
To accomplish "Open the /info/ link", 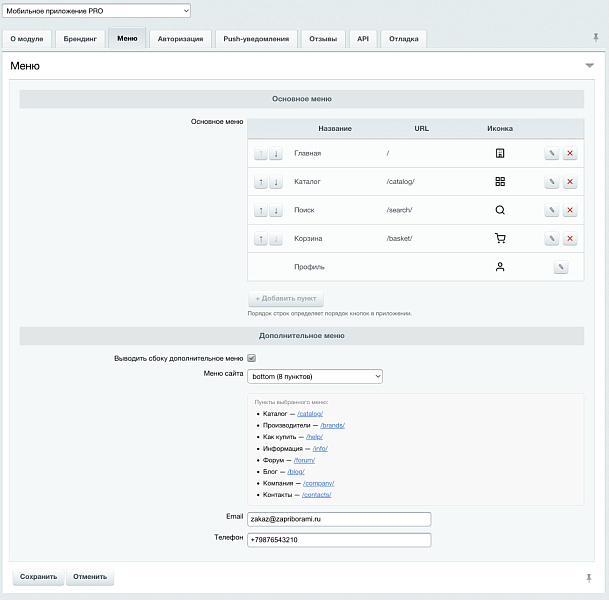I will 320,449.
